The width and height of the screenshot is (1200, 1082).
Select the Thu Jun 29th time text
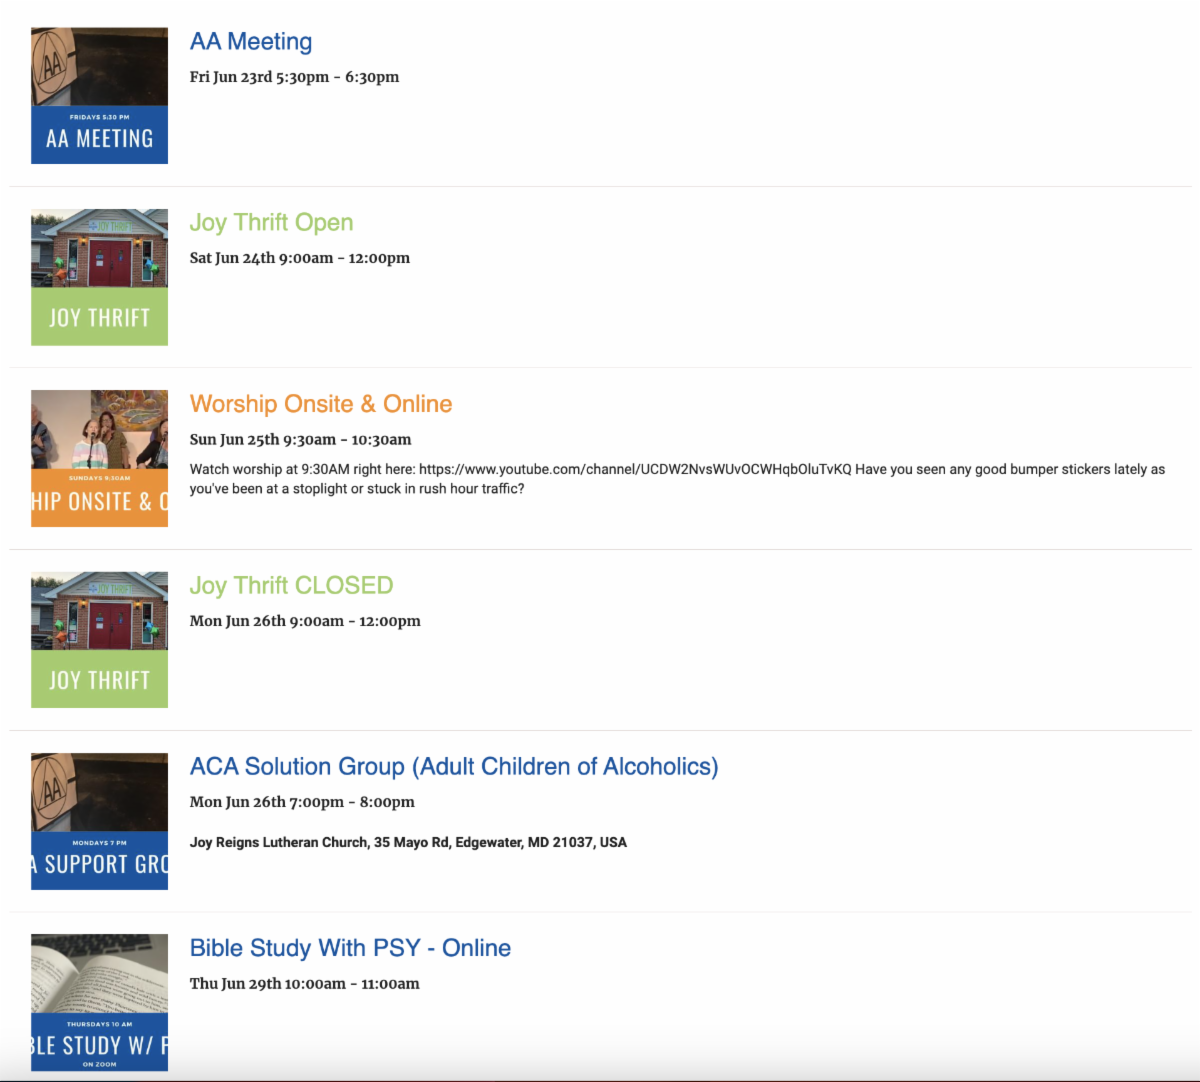point(304,984)
